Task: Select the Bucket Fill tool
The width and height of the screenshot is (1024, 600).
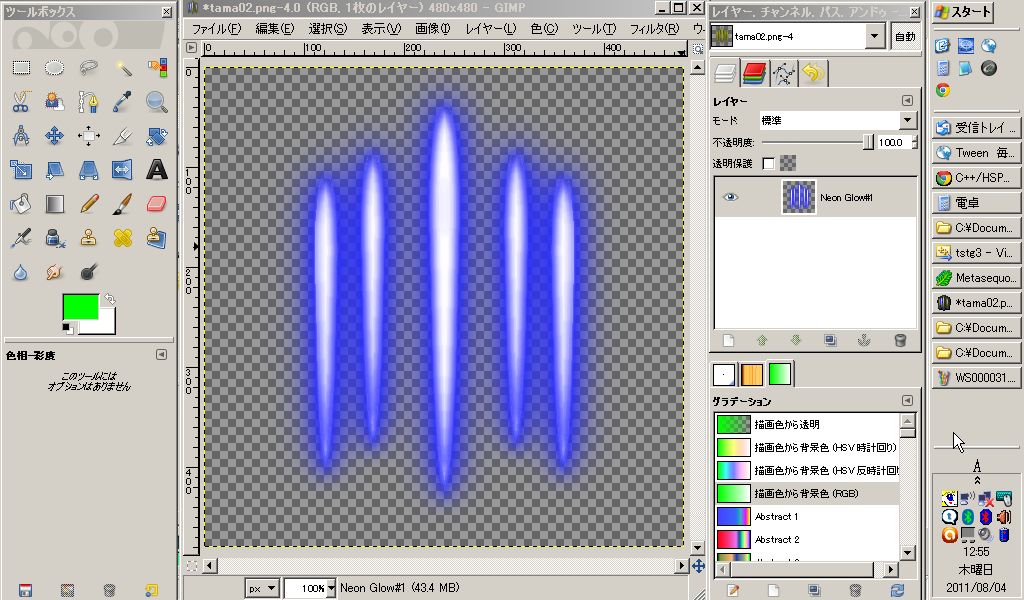Action: tap(21, 204)
